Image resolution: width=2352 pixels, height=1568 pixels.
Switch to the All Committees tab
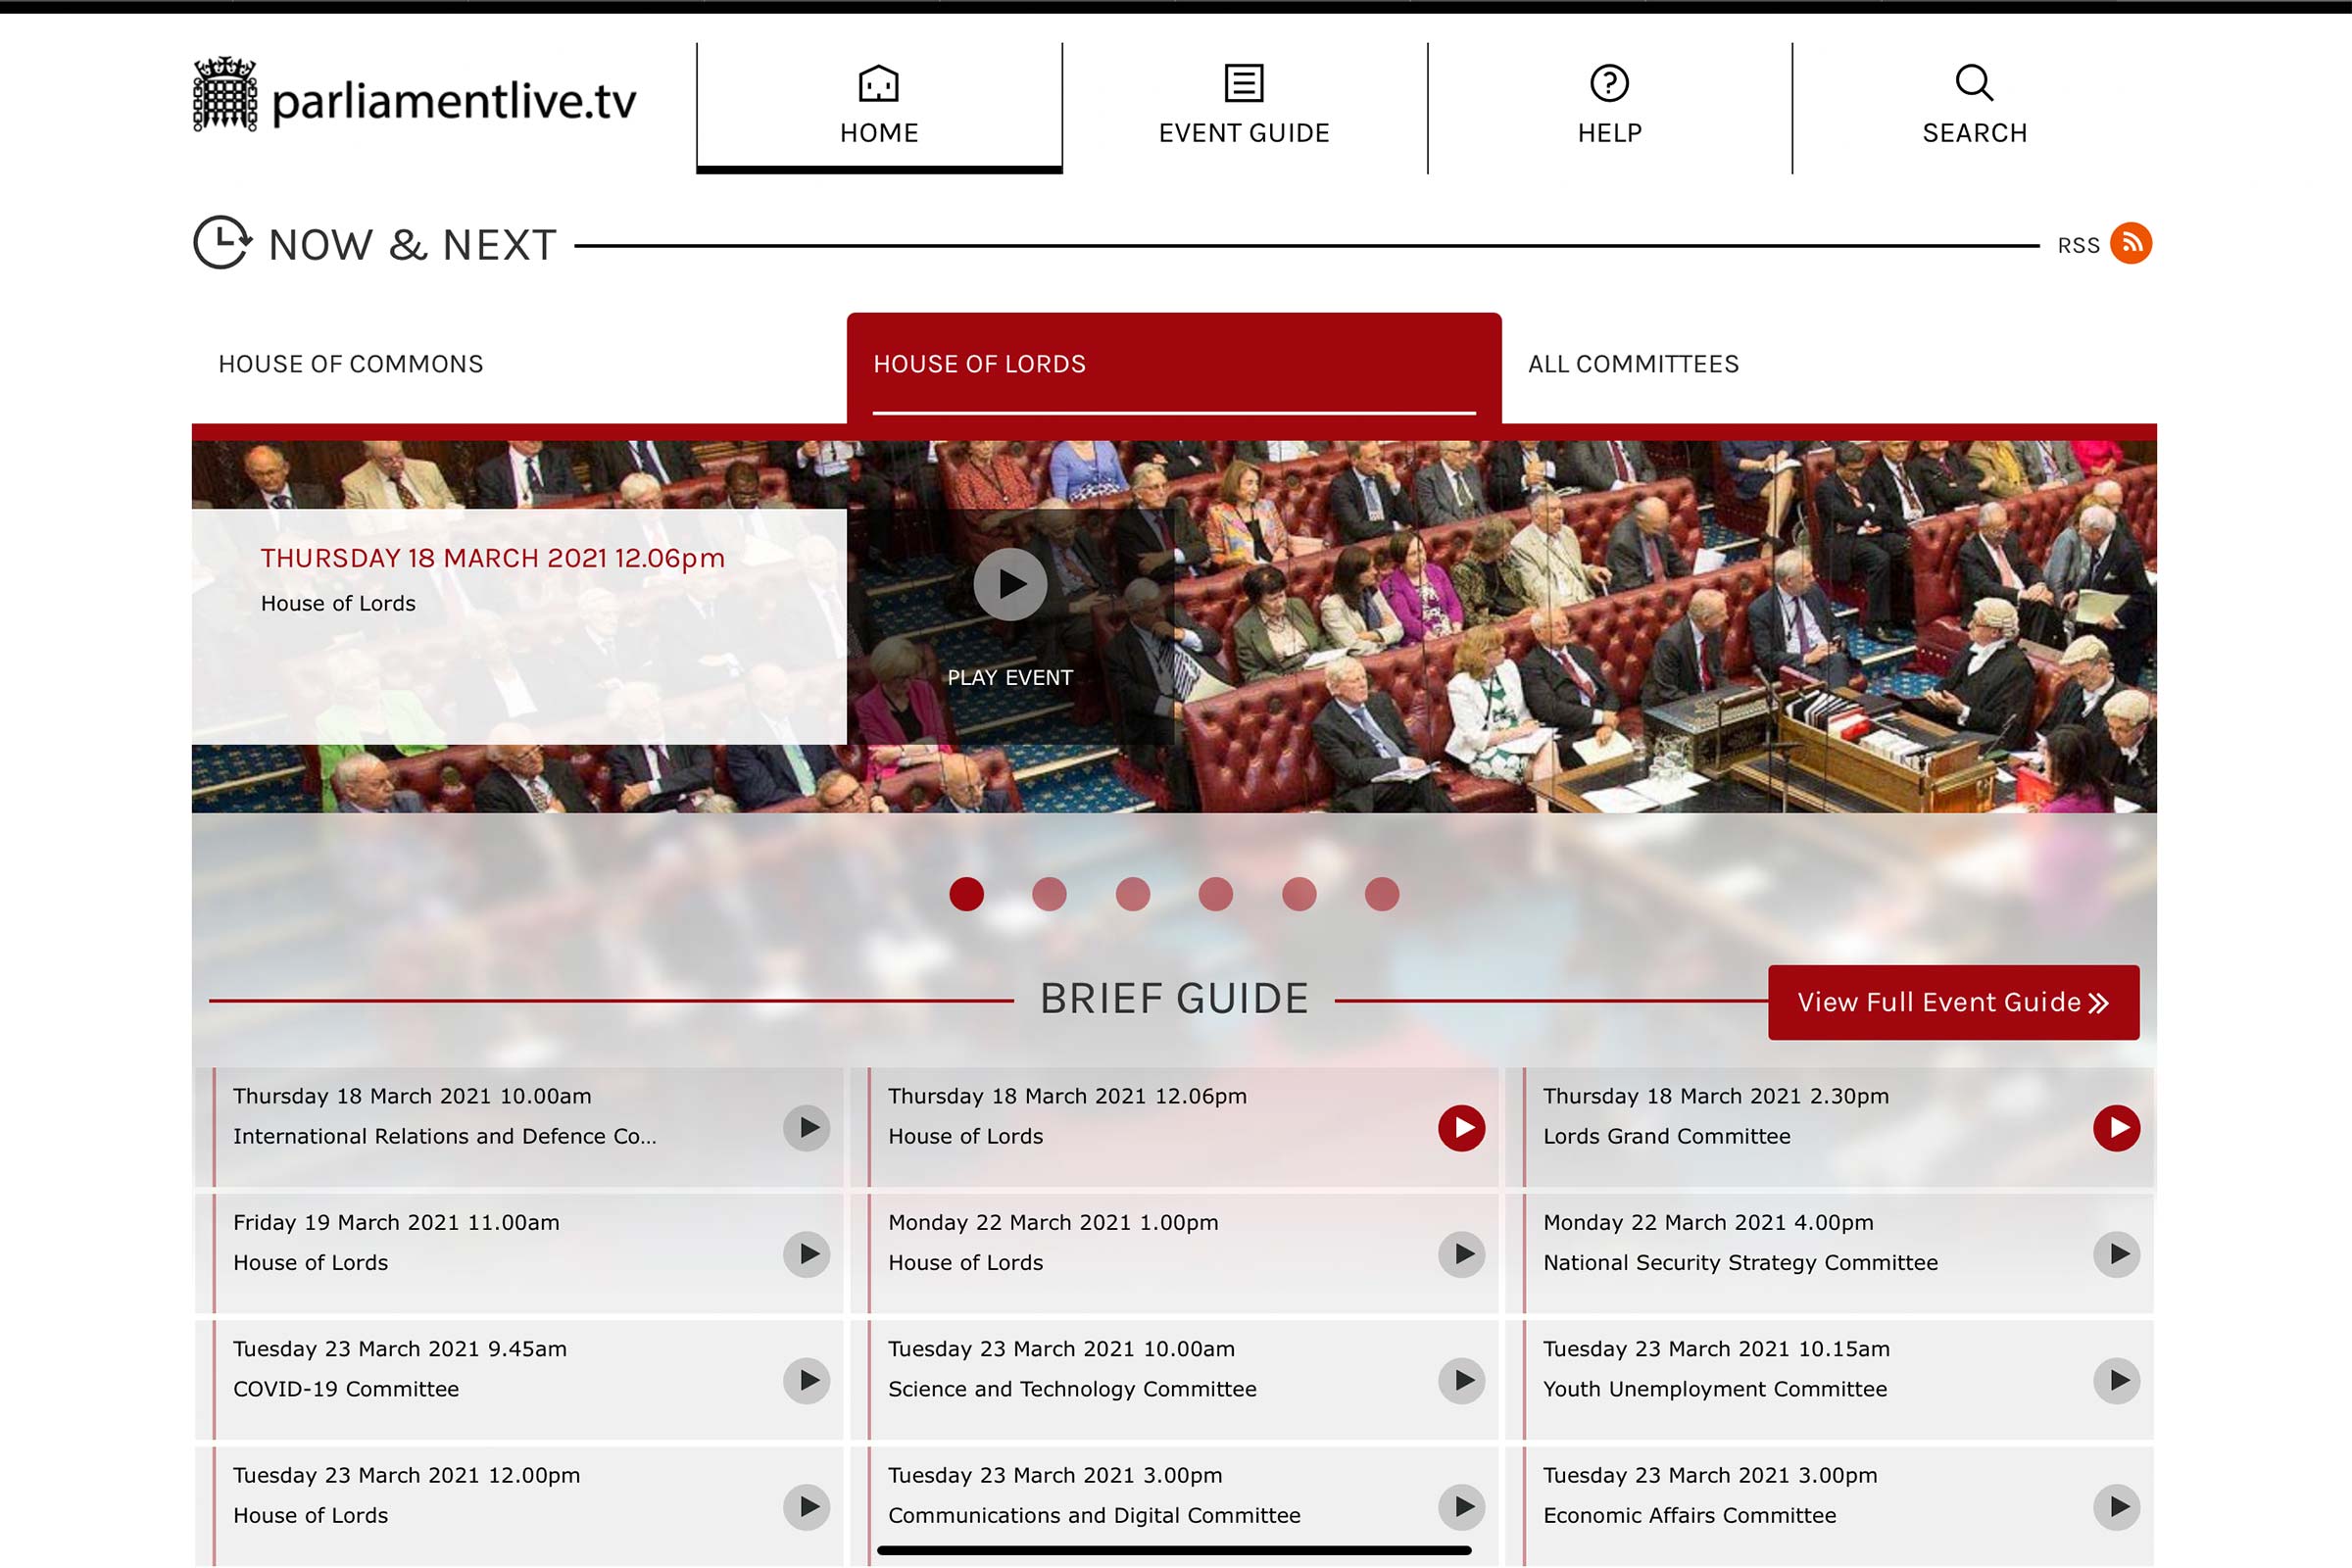(1633, 364)
